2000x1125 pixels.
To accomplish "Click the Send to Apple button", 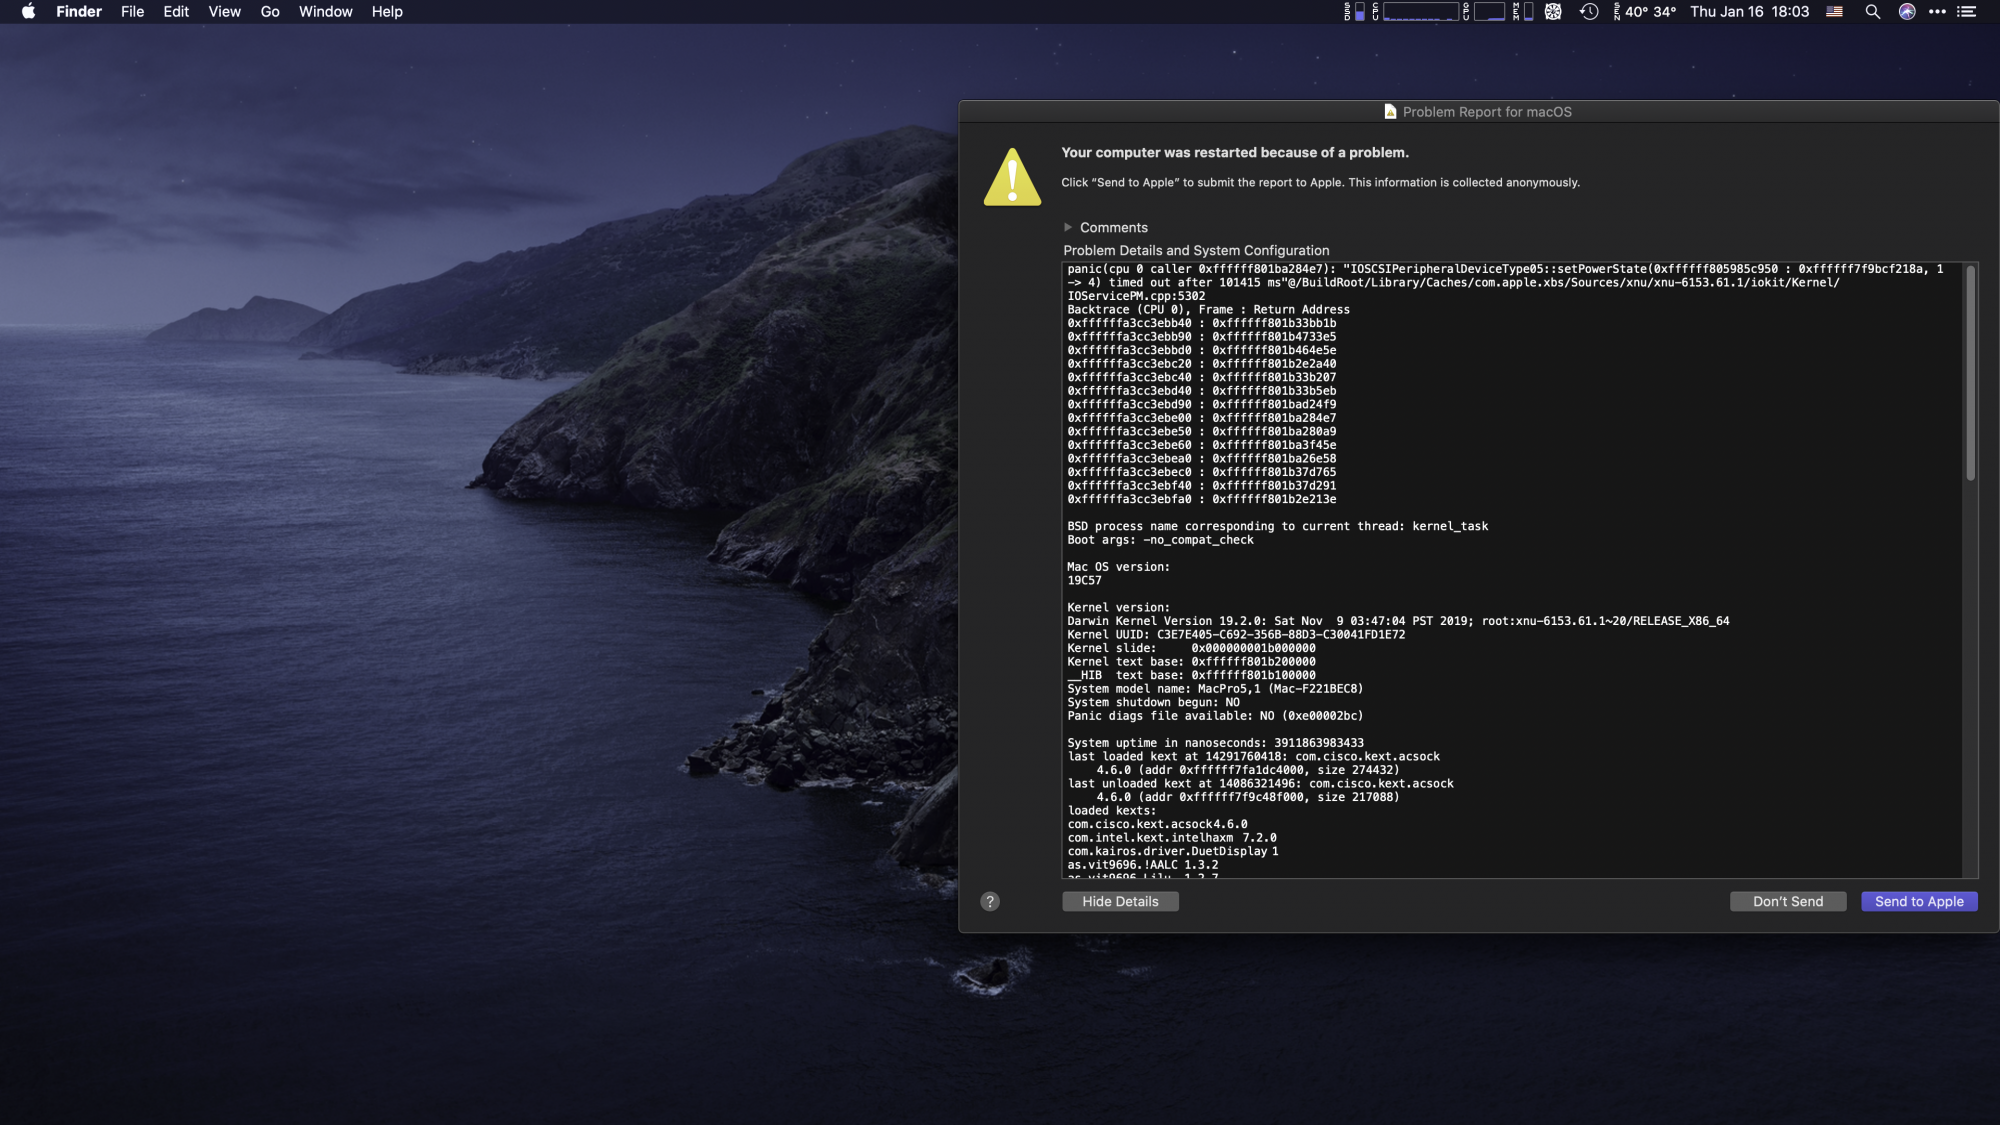I will pos(1919,901).
